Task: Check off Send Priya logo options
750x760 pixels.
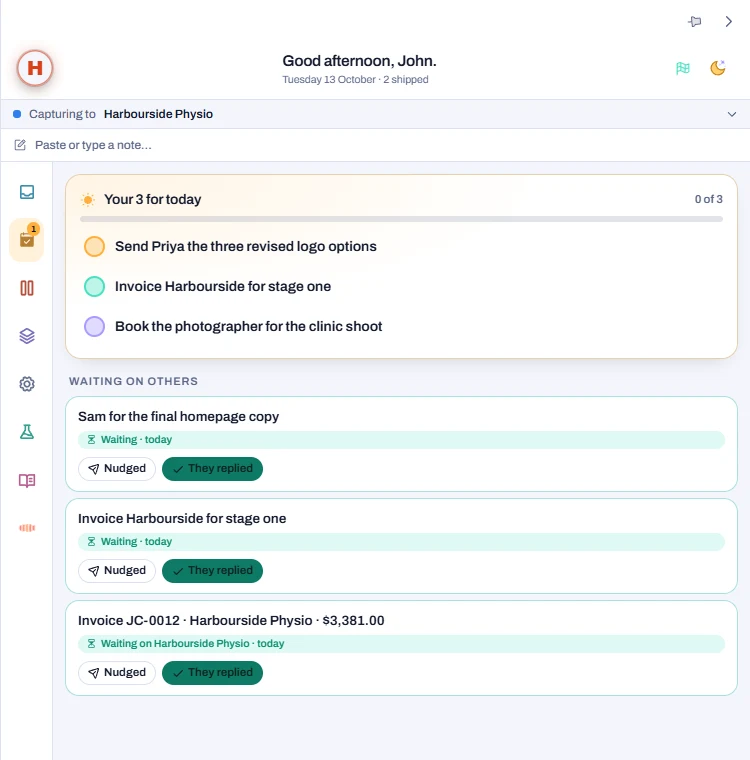Action: click(95, 246)
